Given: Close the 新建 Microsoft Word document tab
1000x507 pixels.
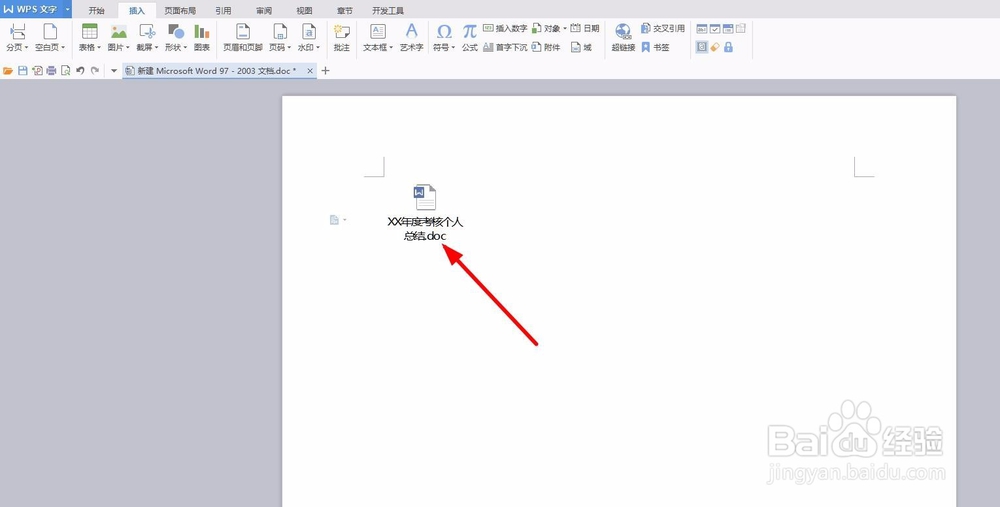Looking at the screenshot, I should tap(310, 71).
